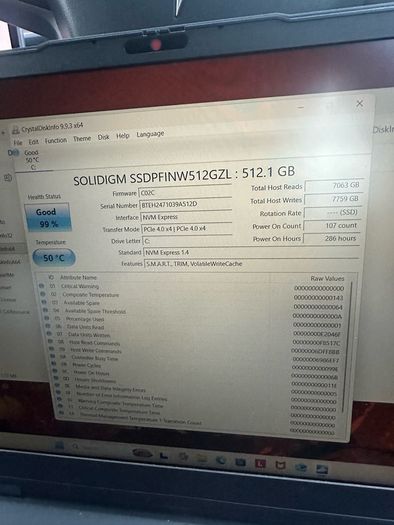This screenshot has height=525, width=394.
Task: Click the Raw Values column header
Action: [x=327, y=278]
